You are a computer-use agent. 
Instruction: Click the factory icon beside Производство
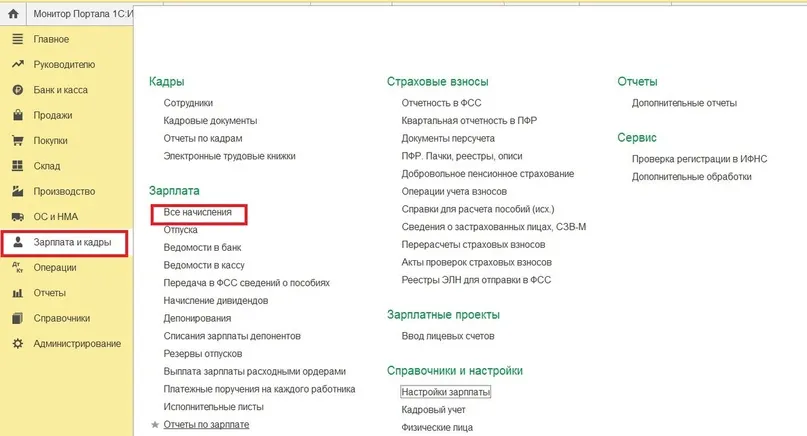point(17,191)
